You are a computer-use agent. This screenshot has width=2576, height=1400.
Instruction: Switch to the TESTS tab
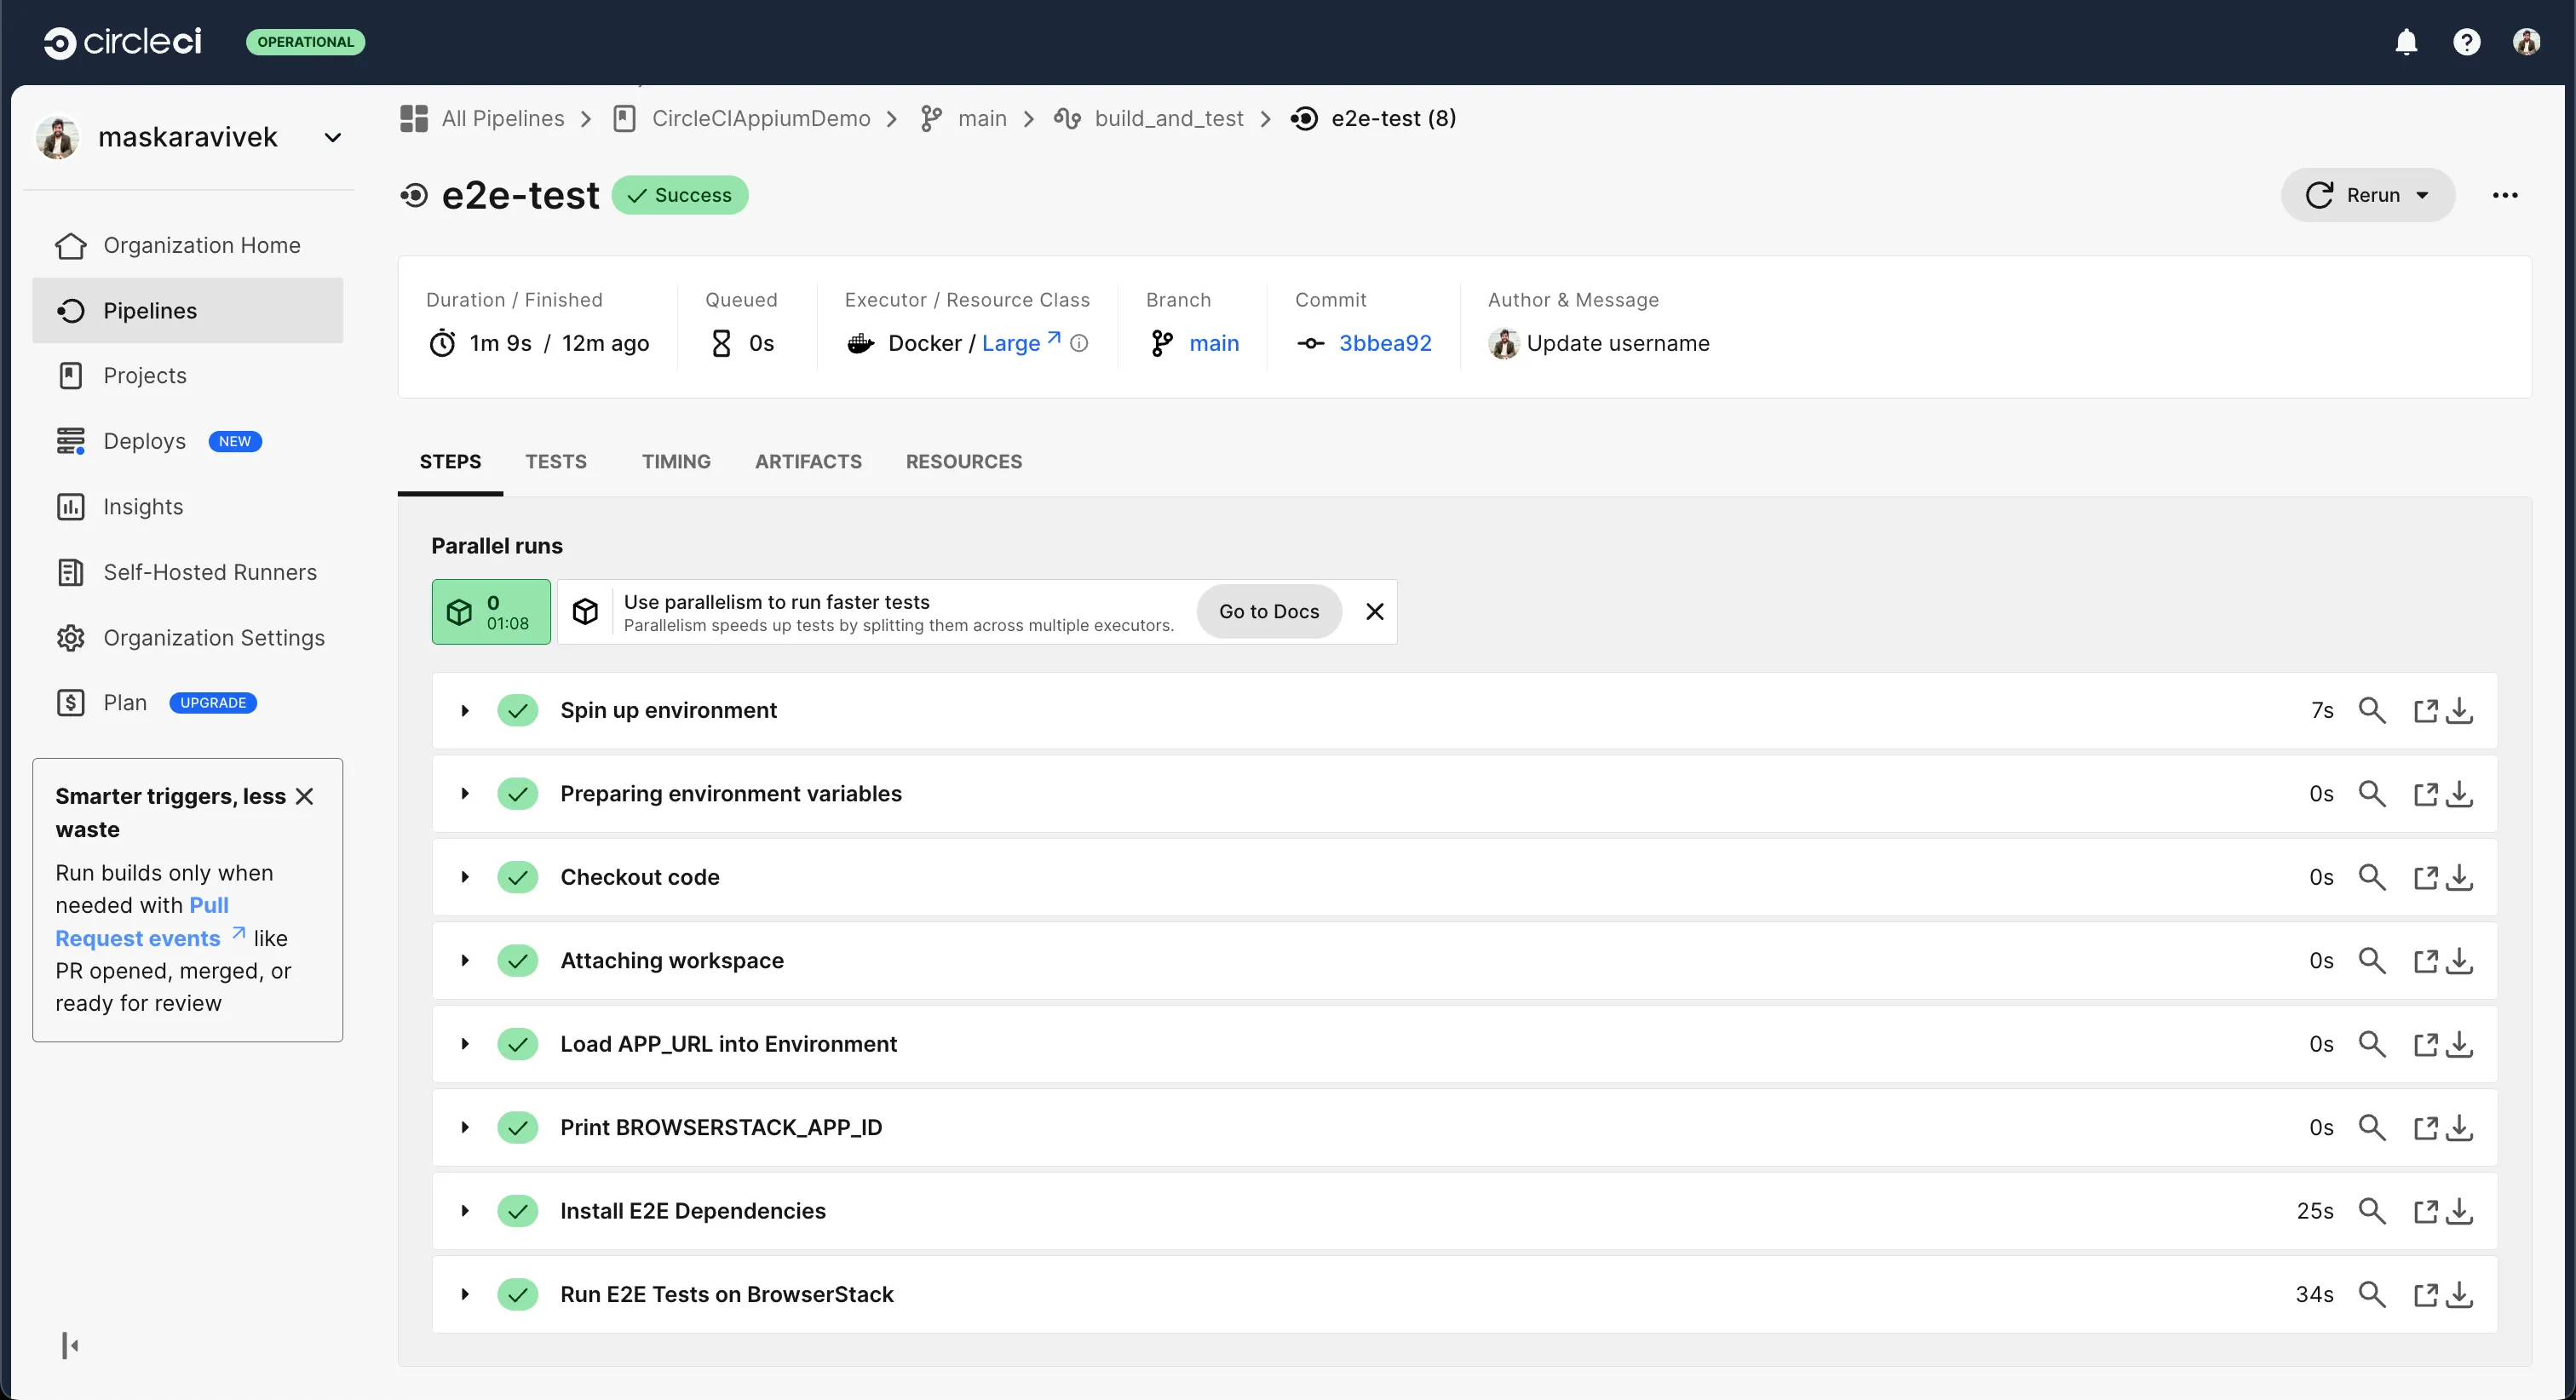pos(556,462)
